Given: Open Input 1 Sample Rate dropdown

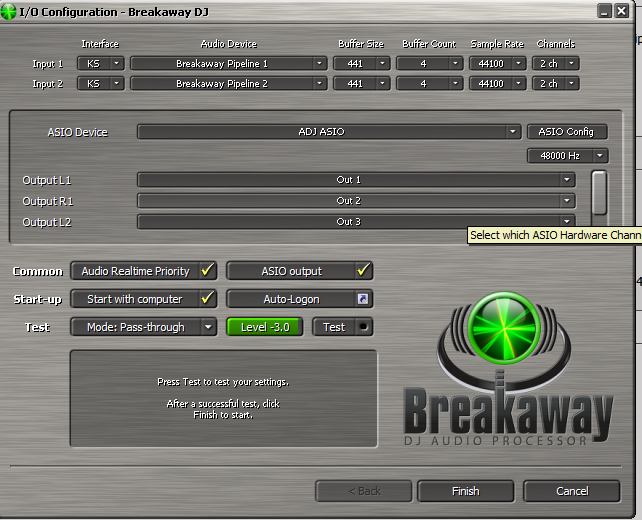Looking at the screenshot, I should 497,63.
